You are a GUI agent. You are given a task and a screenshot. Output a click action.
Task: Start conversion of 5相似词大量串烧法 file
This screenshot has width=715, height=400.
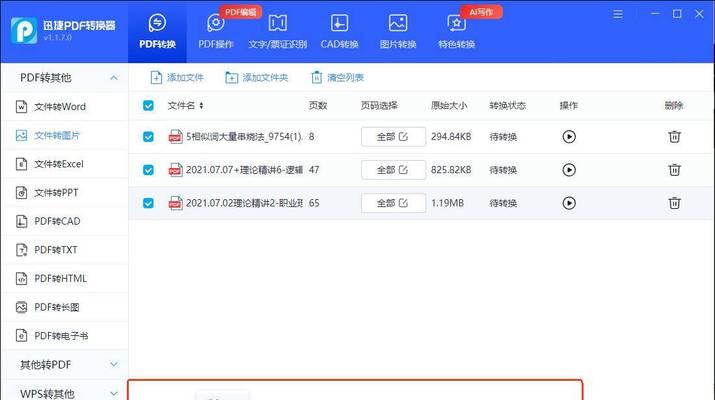pos(569,137)
